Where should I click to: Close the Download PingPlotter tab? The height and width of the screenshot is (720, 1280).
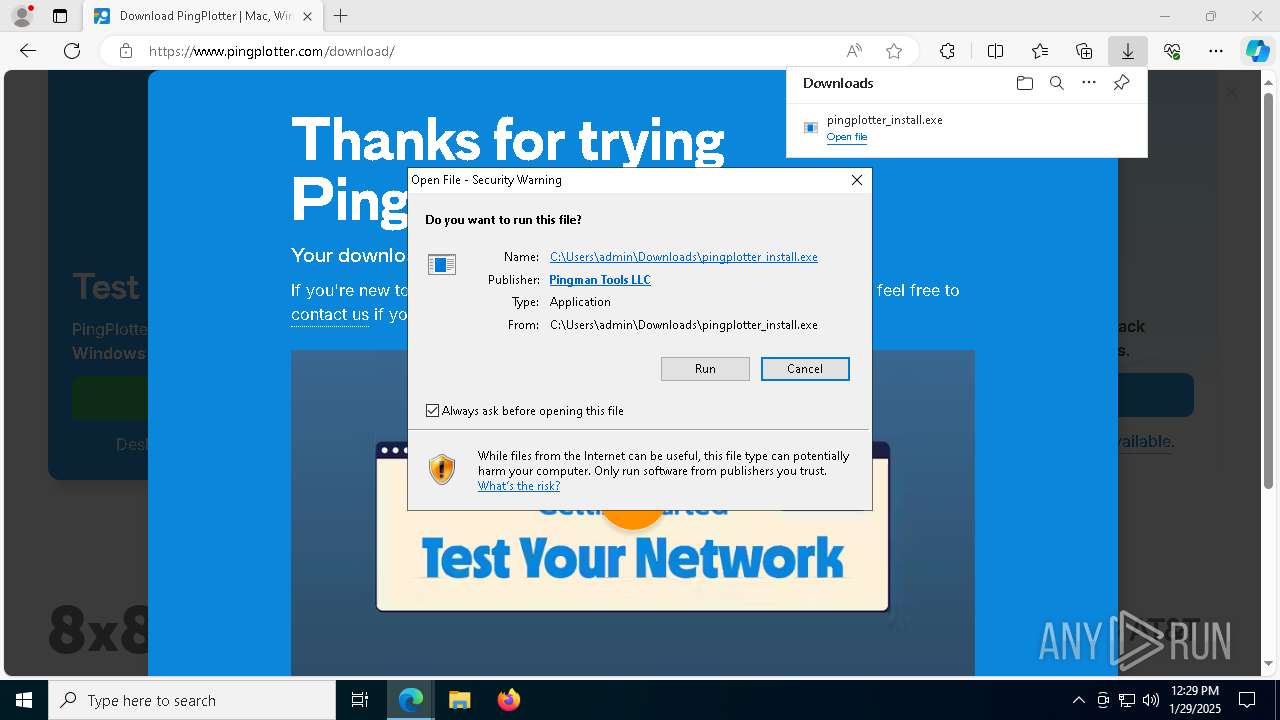(x=307, y=16)
